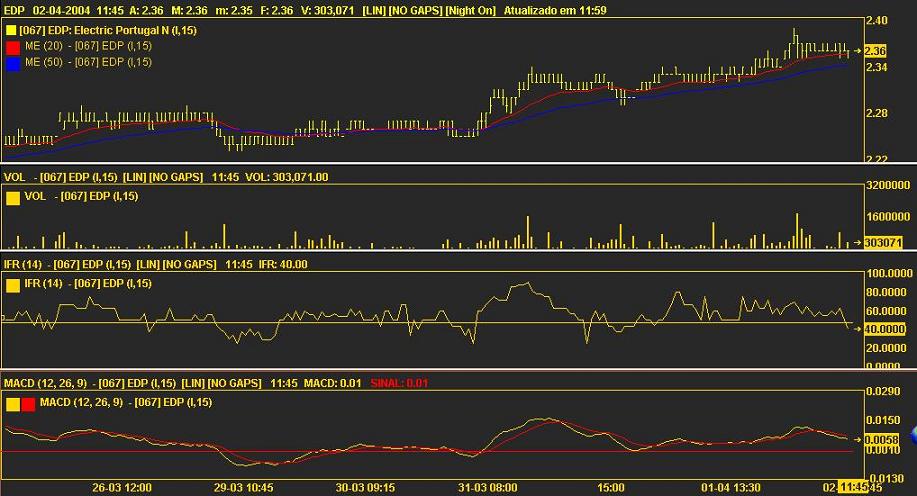The height and width of the screenshot is (496, 917).
Task: Click the yellow IFR (14) legend swatch
Action: pyautogui.click(x=13, y=285)
